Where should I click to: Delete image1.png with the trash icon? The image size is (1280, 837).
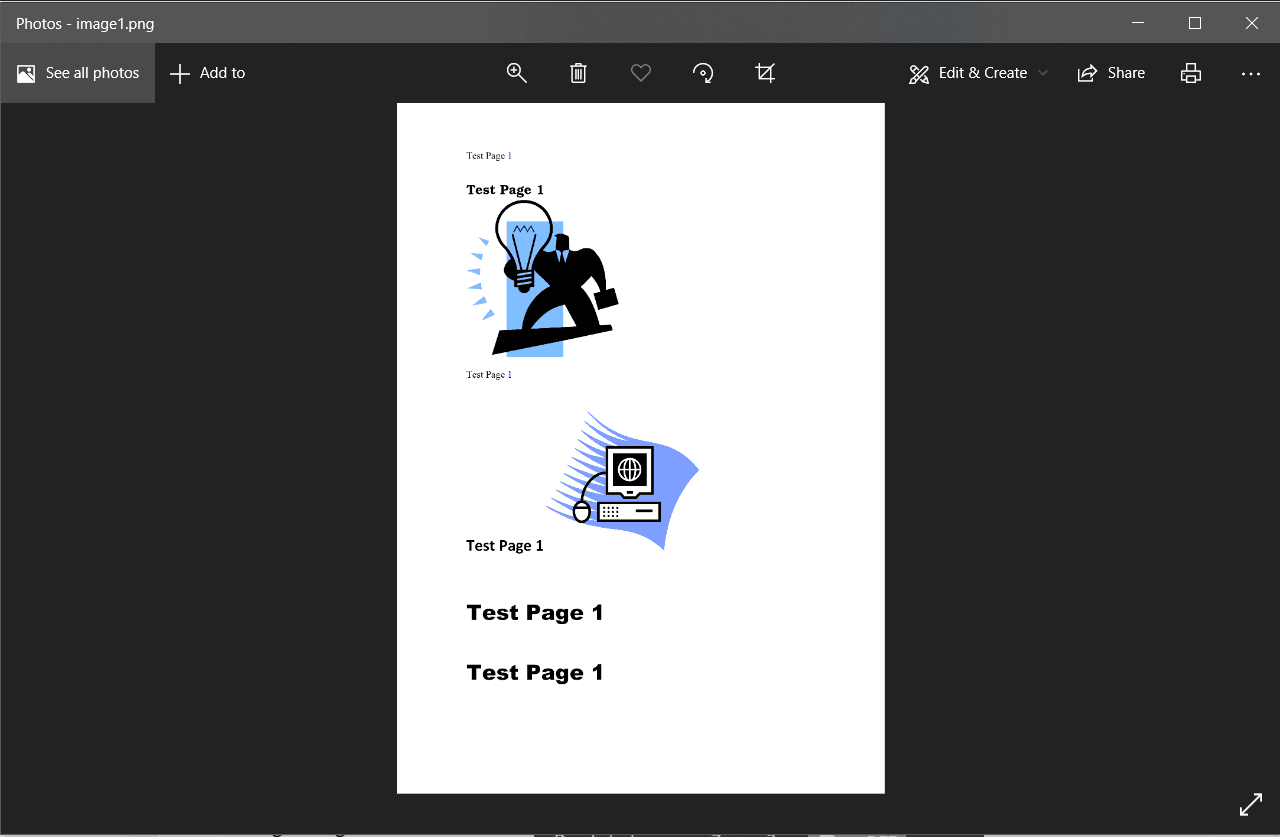(578, 72)
